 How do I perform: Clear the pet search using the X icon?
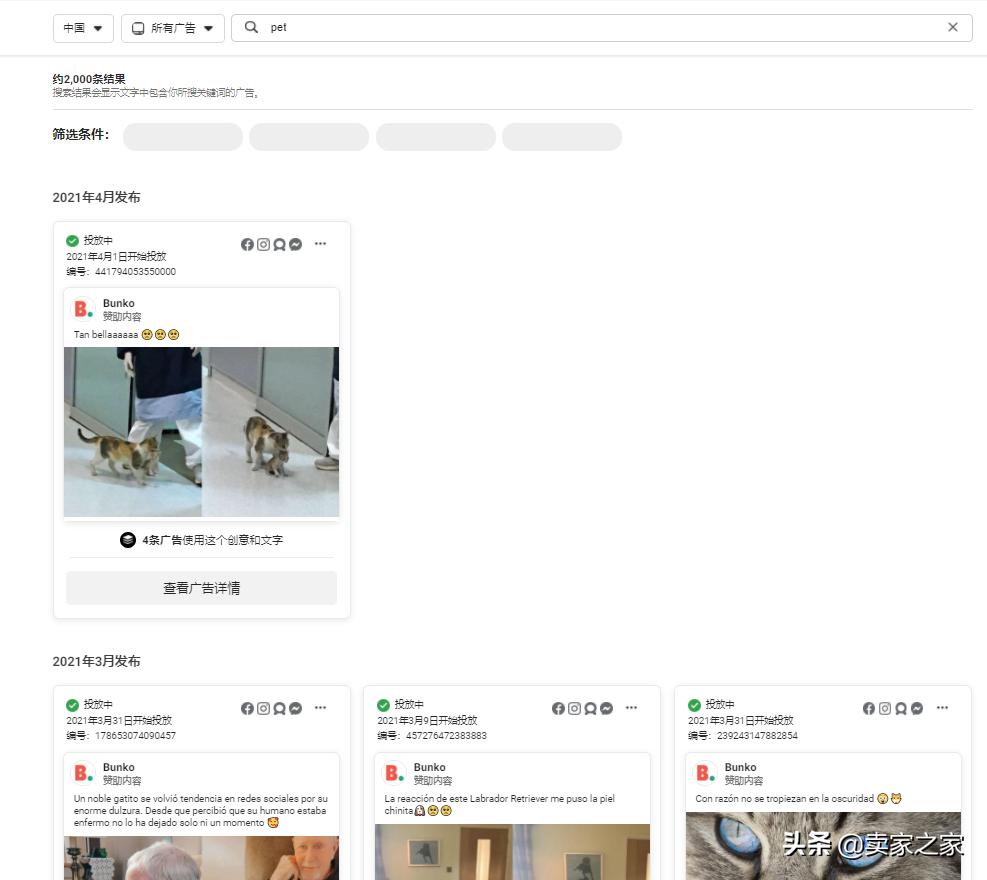click(952, 27)
